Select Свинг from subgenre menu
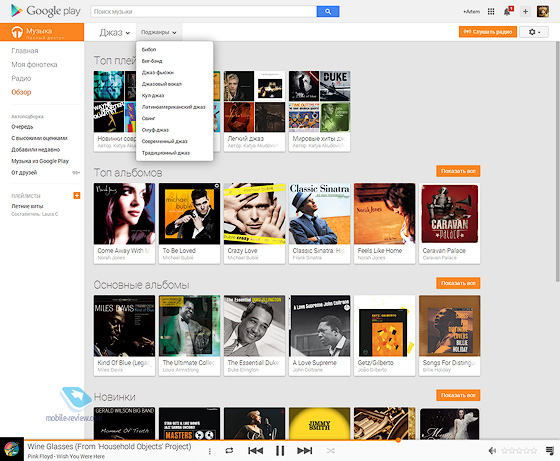The height and width of the screenshot is (461, 560). [148, 118]
